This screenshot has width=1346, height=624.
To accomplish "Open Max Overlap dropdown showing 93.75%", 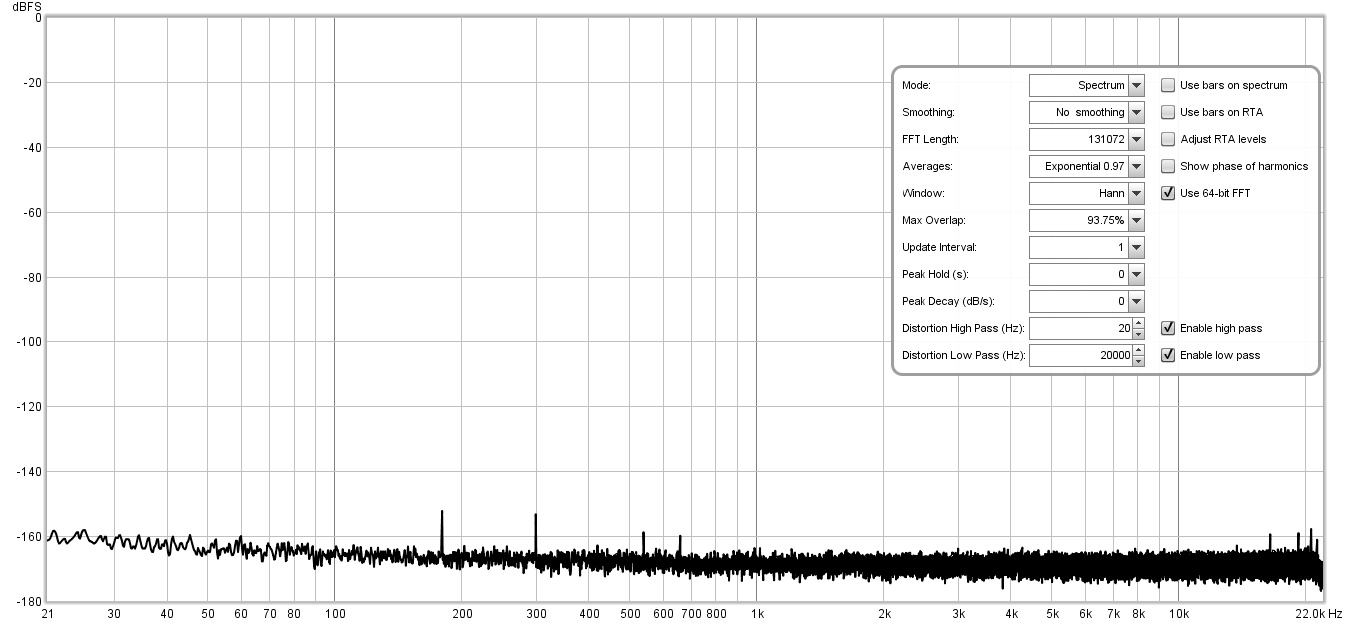I will point(1086,221).
